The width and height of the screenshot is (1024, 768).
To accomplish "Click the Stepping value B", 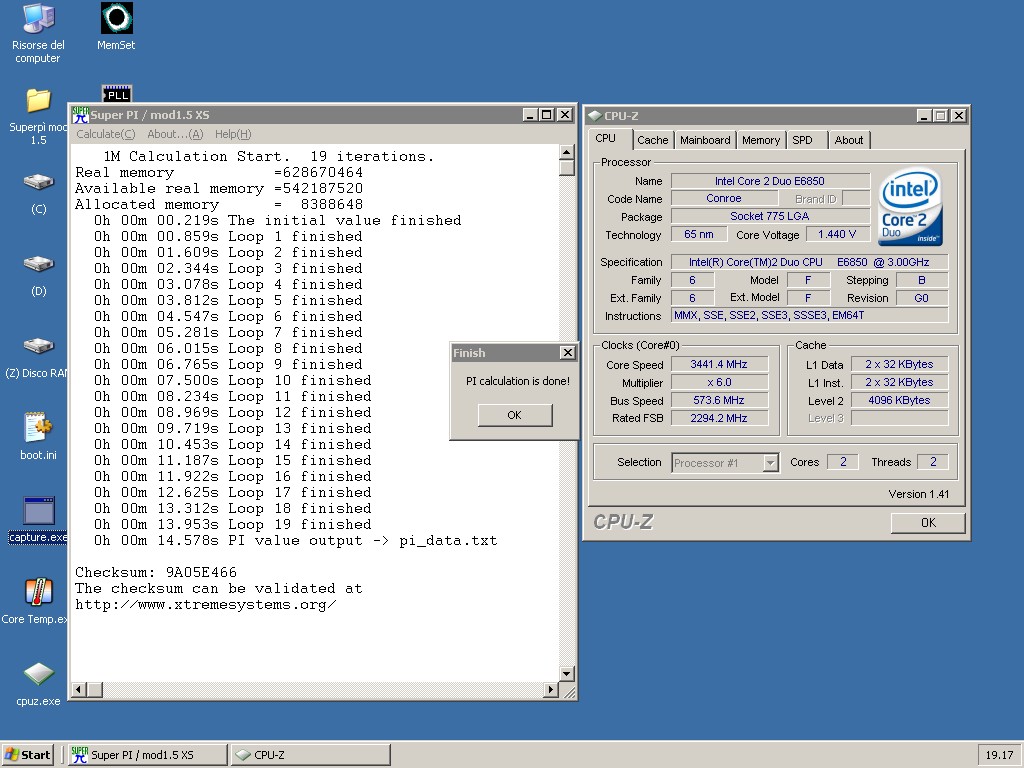I will click(921, 280).
